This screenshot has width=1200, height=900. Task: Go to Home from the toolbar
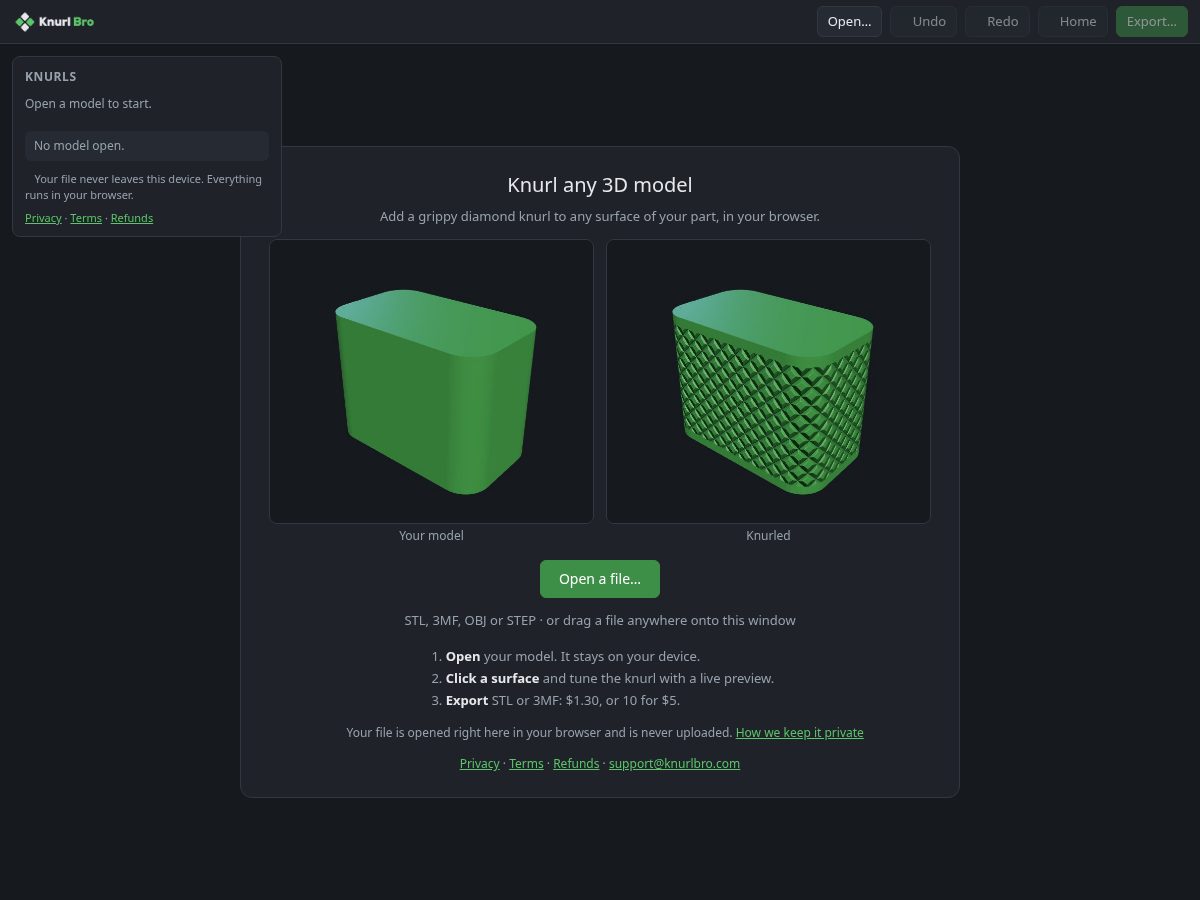1073,21
